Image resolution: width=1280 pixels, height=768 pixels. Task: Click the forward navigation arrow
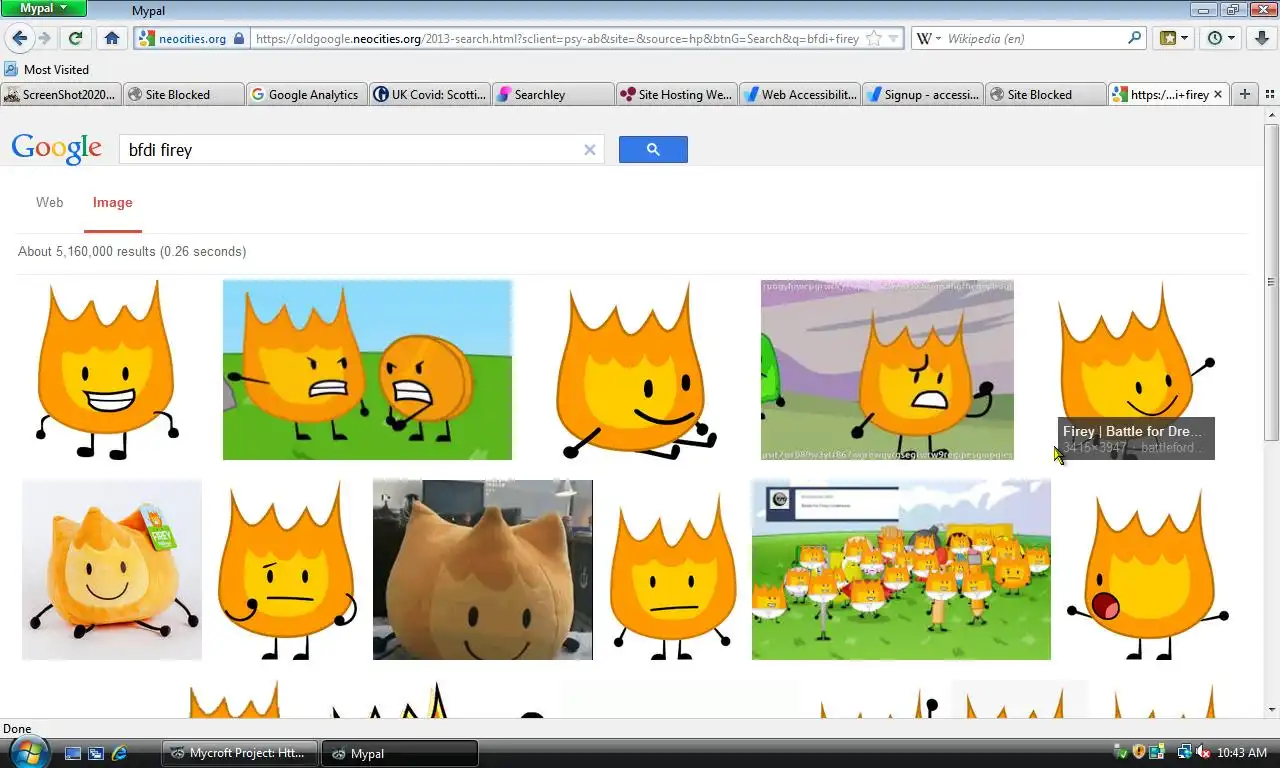coord(44,38)
